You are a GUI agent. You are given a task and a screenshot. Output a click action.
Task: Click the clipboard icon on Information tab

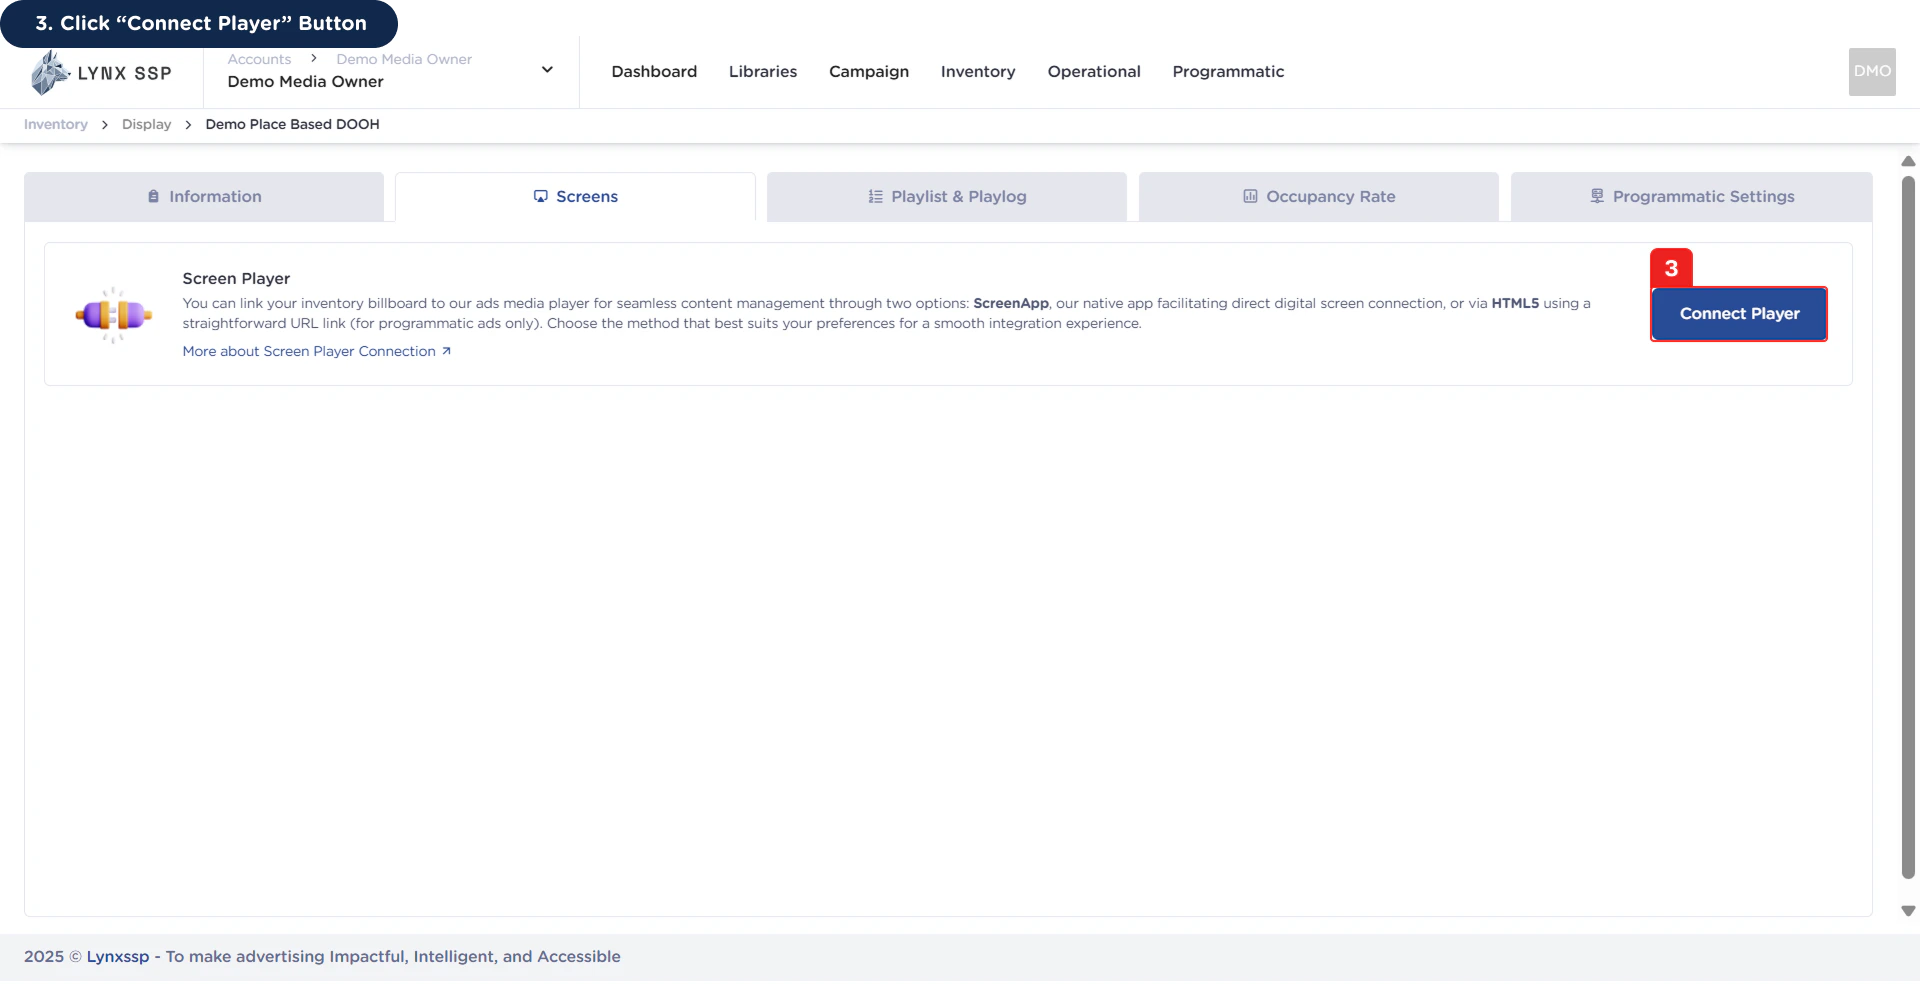tap(153, 196)
